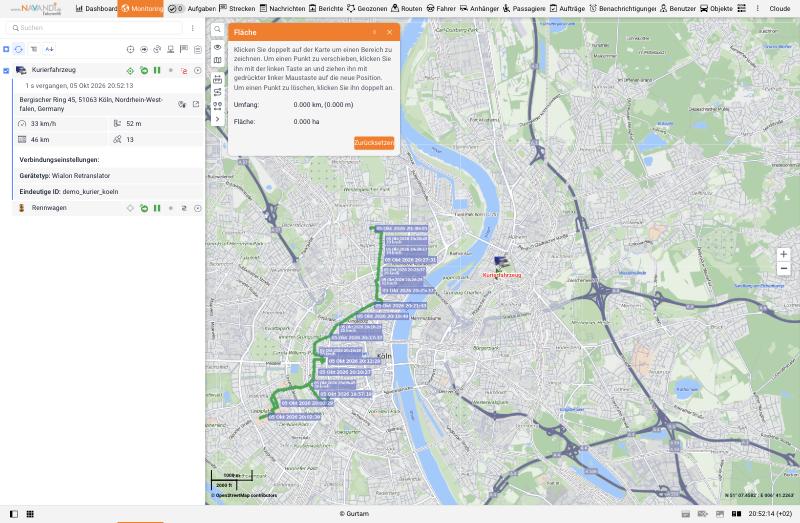Pin or collapse the Fläche panel header button
Image resolution: width=800 pixels, height=523 pixels.
(x=374, y=32)
